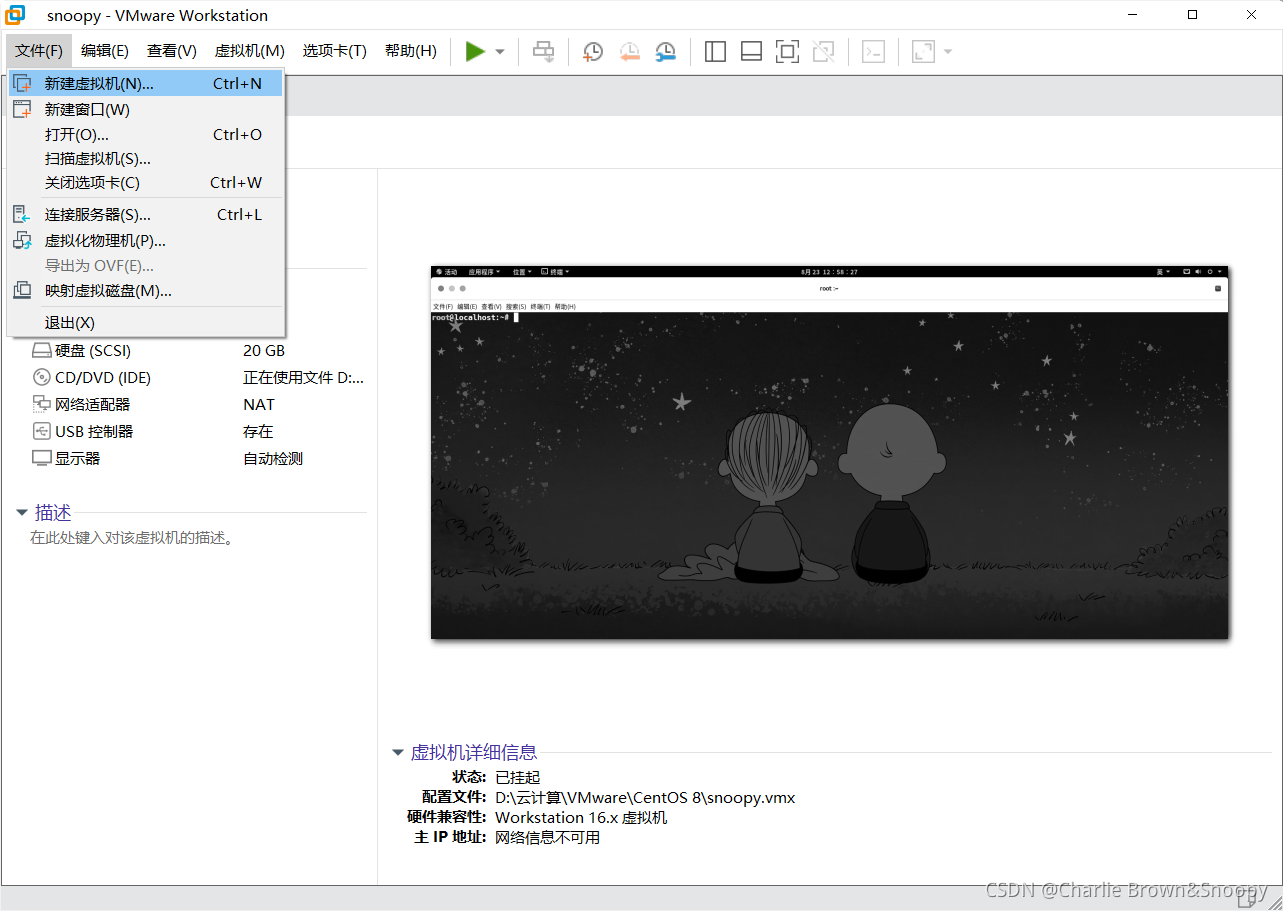Click the green power on play button
Image resolution: width=1283 pixels, height=911 pixels.
coord(475,51)
